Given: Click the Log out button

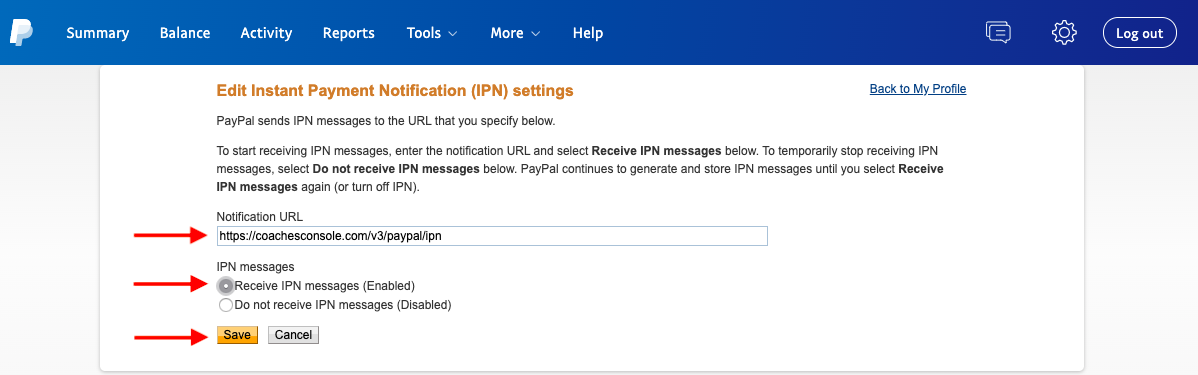Looking at the screenshot, I should [x=1139, y=33].
